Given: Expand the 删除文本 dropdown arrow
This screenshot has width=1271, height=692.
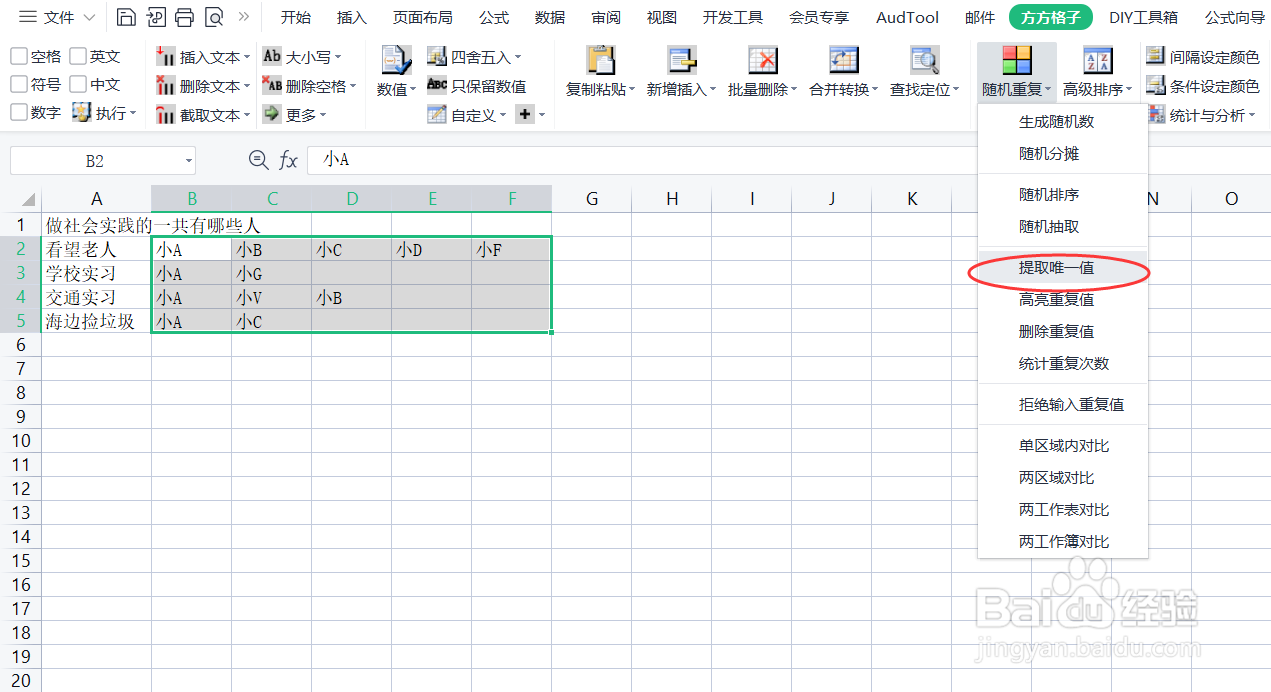Looking at the screenshot, I should click(x=246, y=87).
